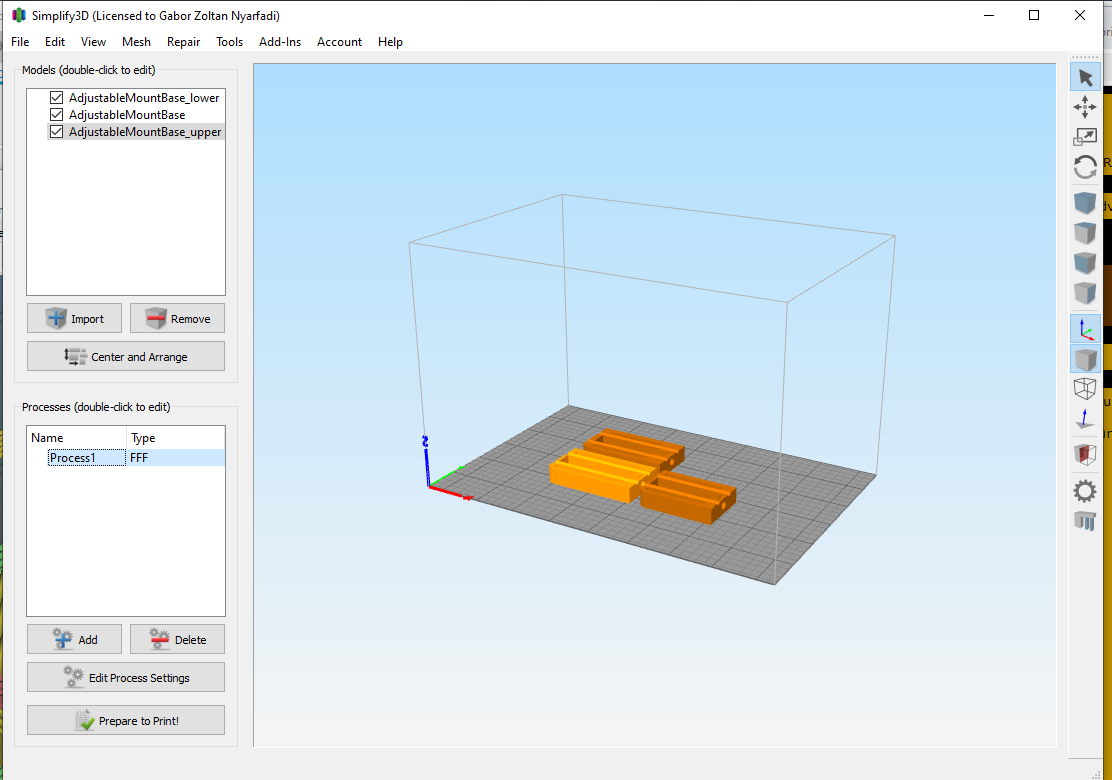Open the Mesh menu
This screenshot has width=1112, height=780.
[136, 42]
